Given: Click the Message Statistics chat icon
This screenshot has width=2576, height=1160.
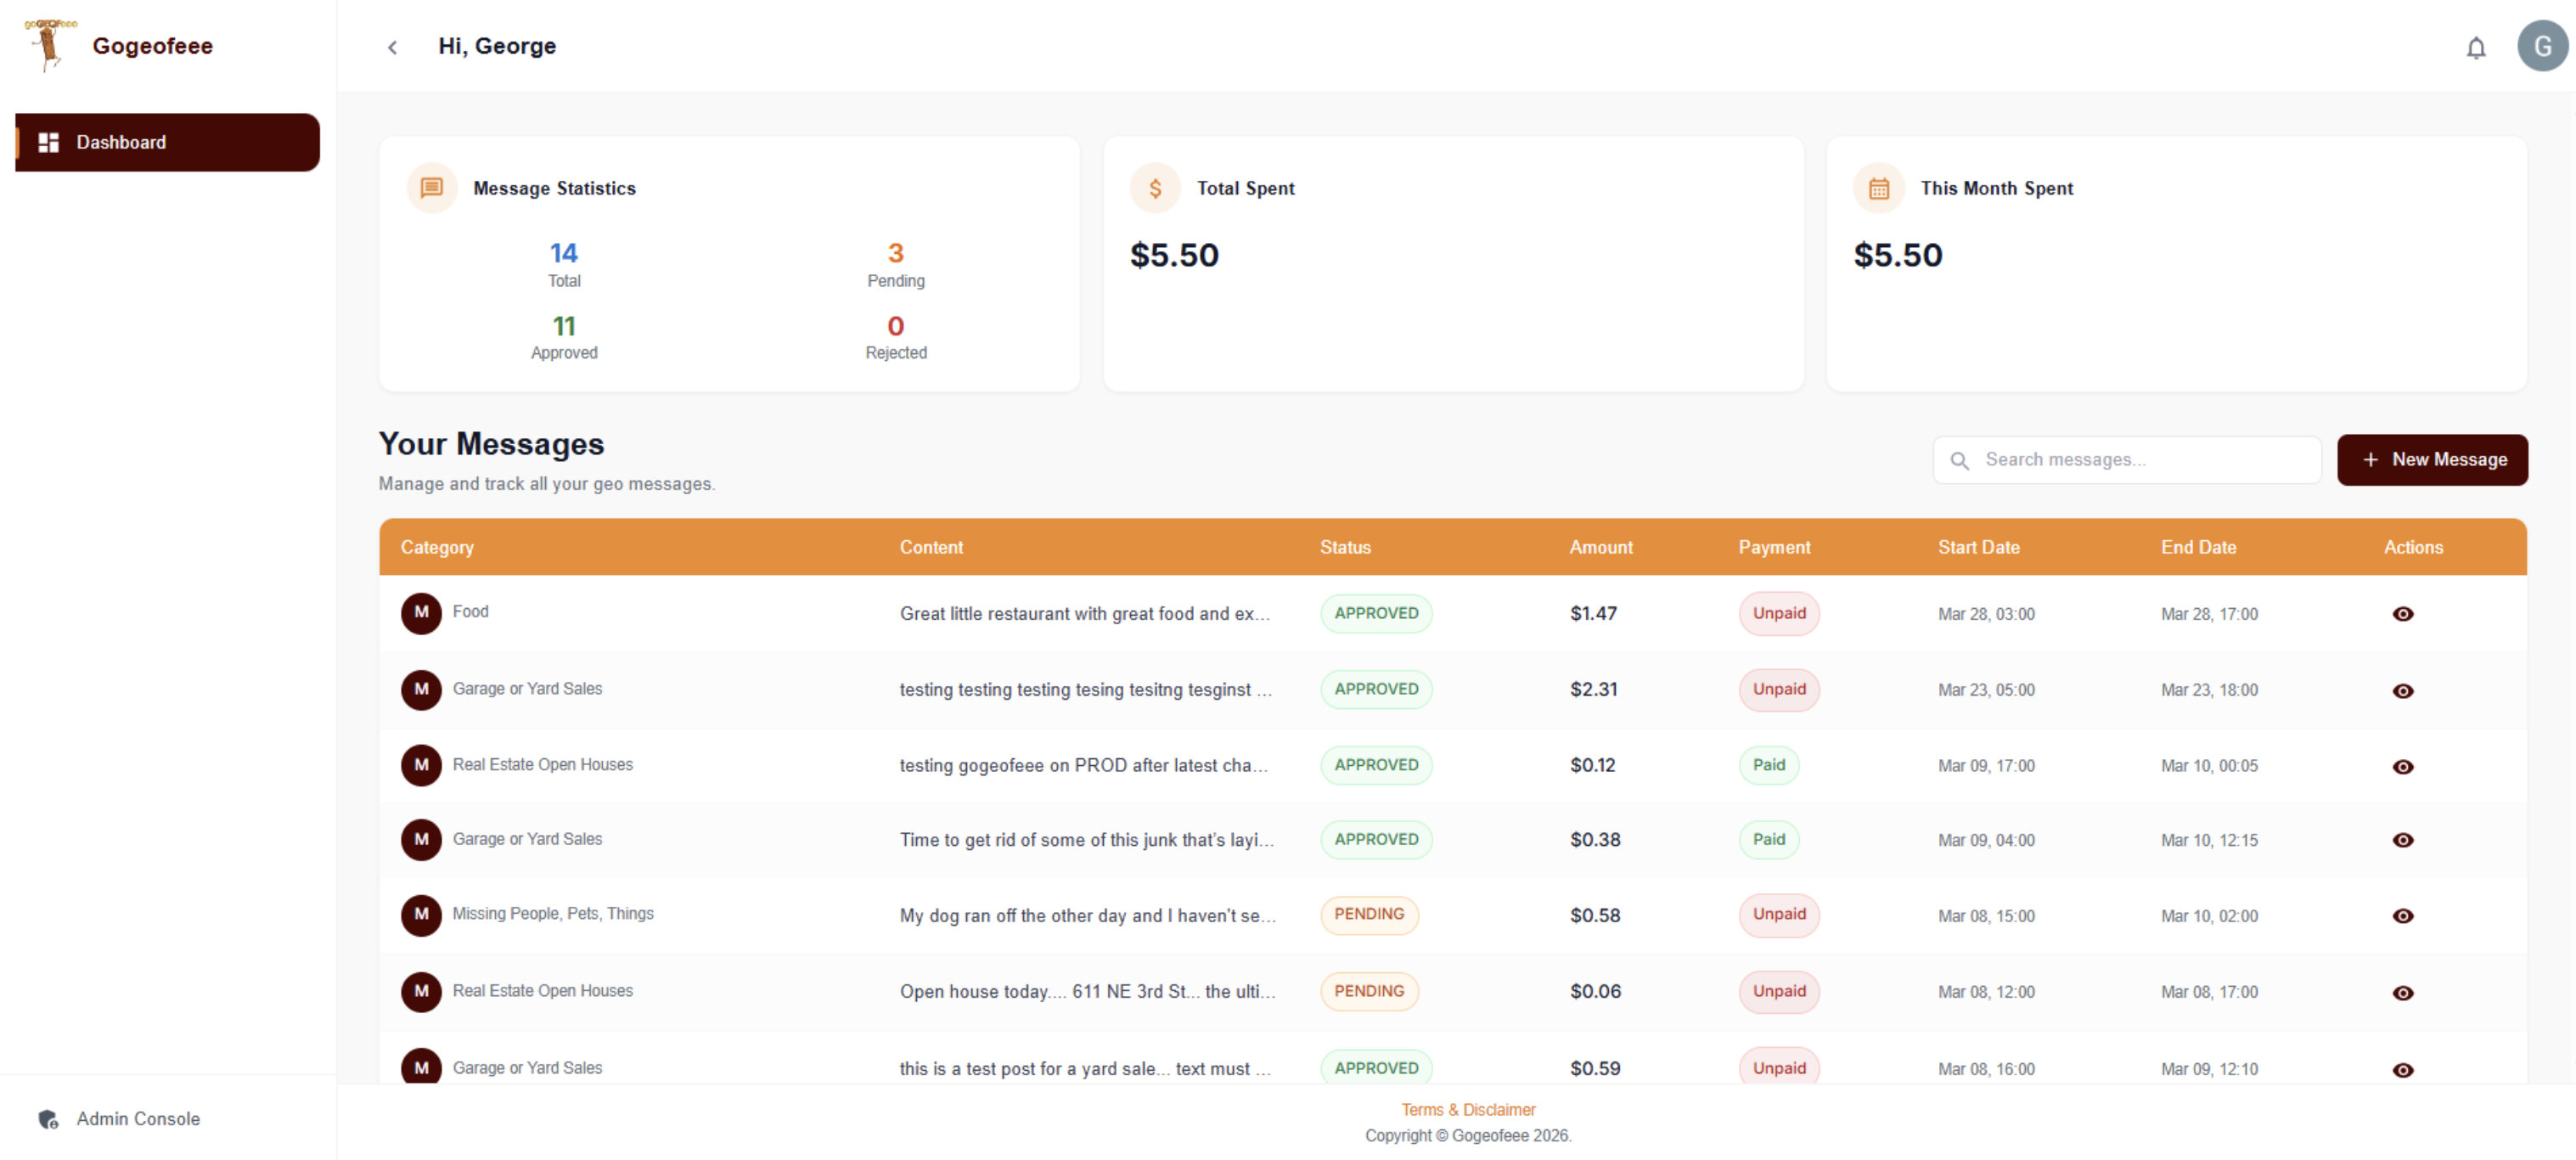Looking at the screenshot, I should click(432, 187).
